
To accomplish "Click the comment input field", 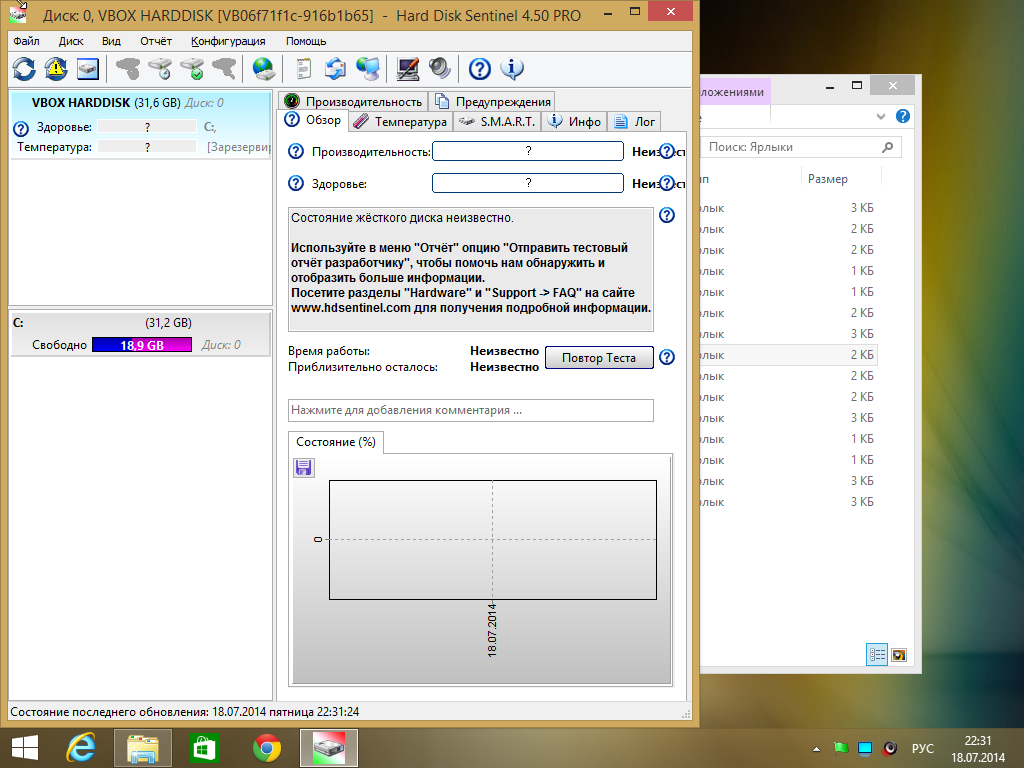I will 471,410.
